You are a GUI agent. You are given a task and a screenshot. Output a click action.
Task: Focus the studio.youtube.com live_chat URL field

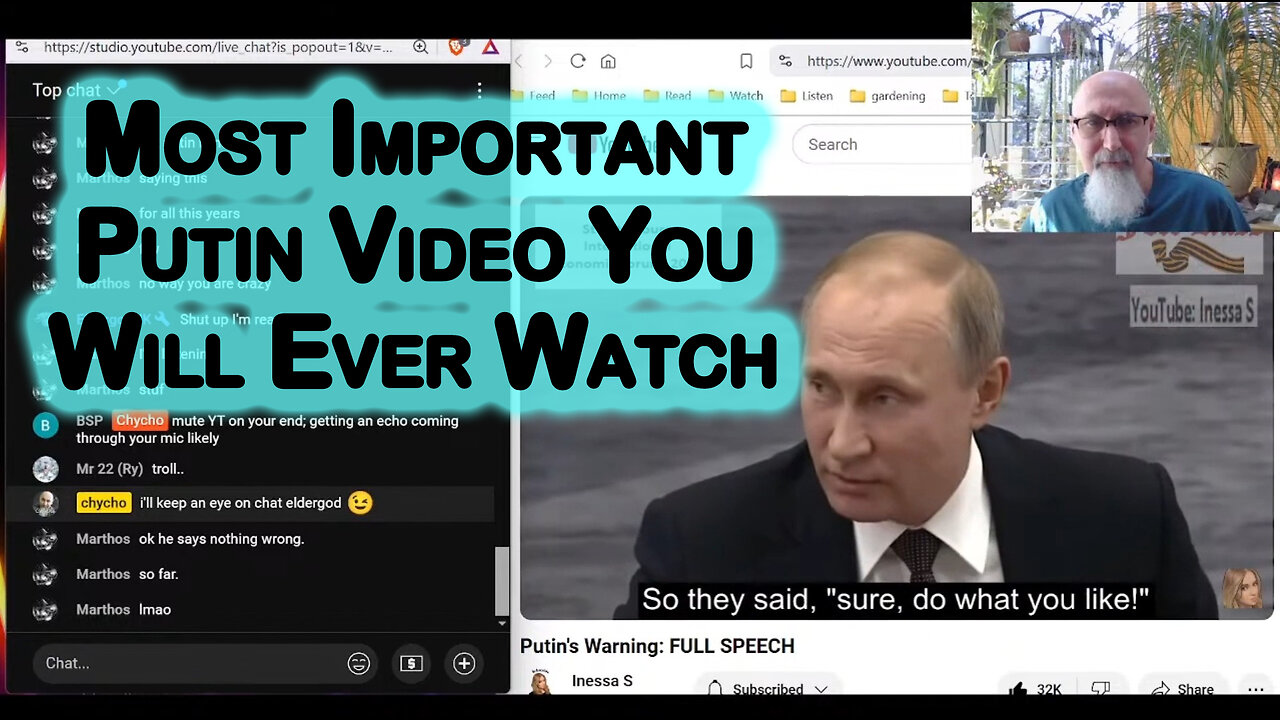[x=218, y=47]
